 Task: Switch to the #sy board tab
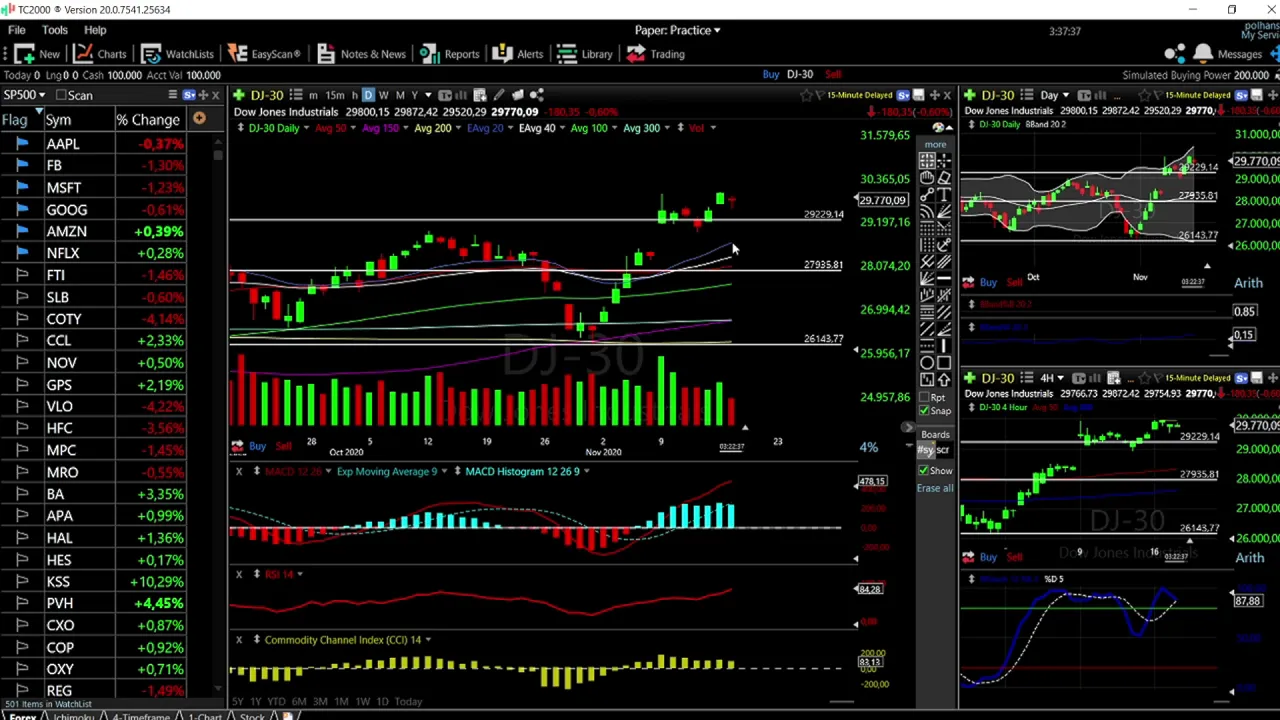926,451
